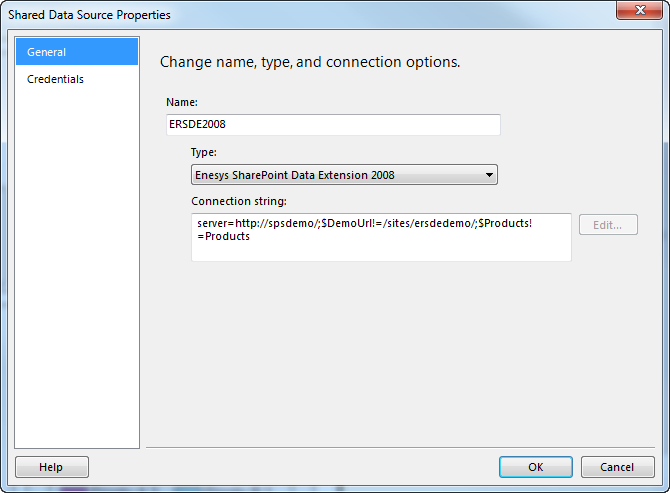
Task: Click the Type dropdown arrow
Action: [x=489, y=175]
